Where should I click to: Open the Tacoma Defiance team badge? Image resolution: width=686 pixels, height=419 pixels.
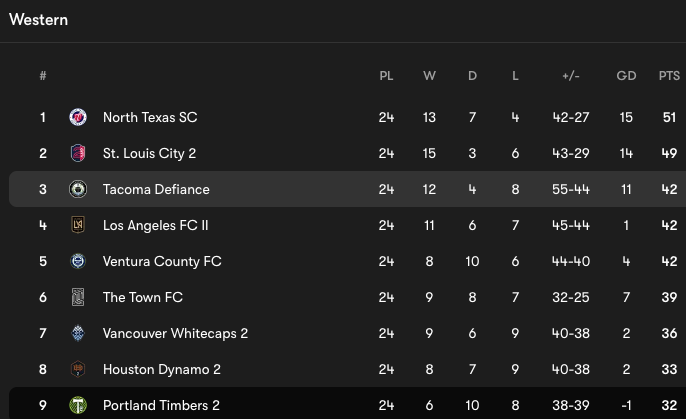click(x=78, y=189)
